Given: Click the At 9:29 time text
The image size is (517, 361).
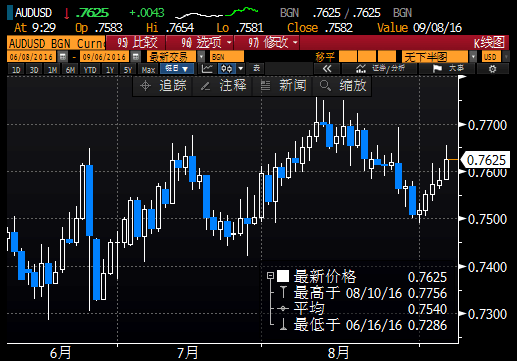Looking at the screenshot, I should coord(35,28).
